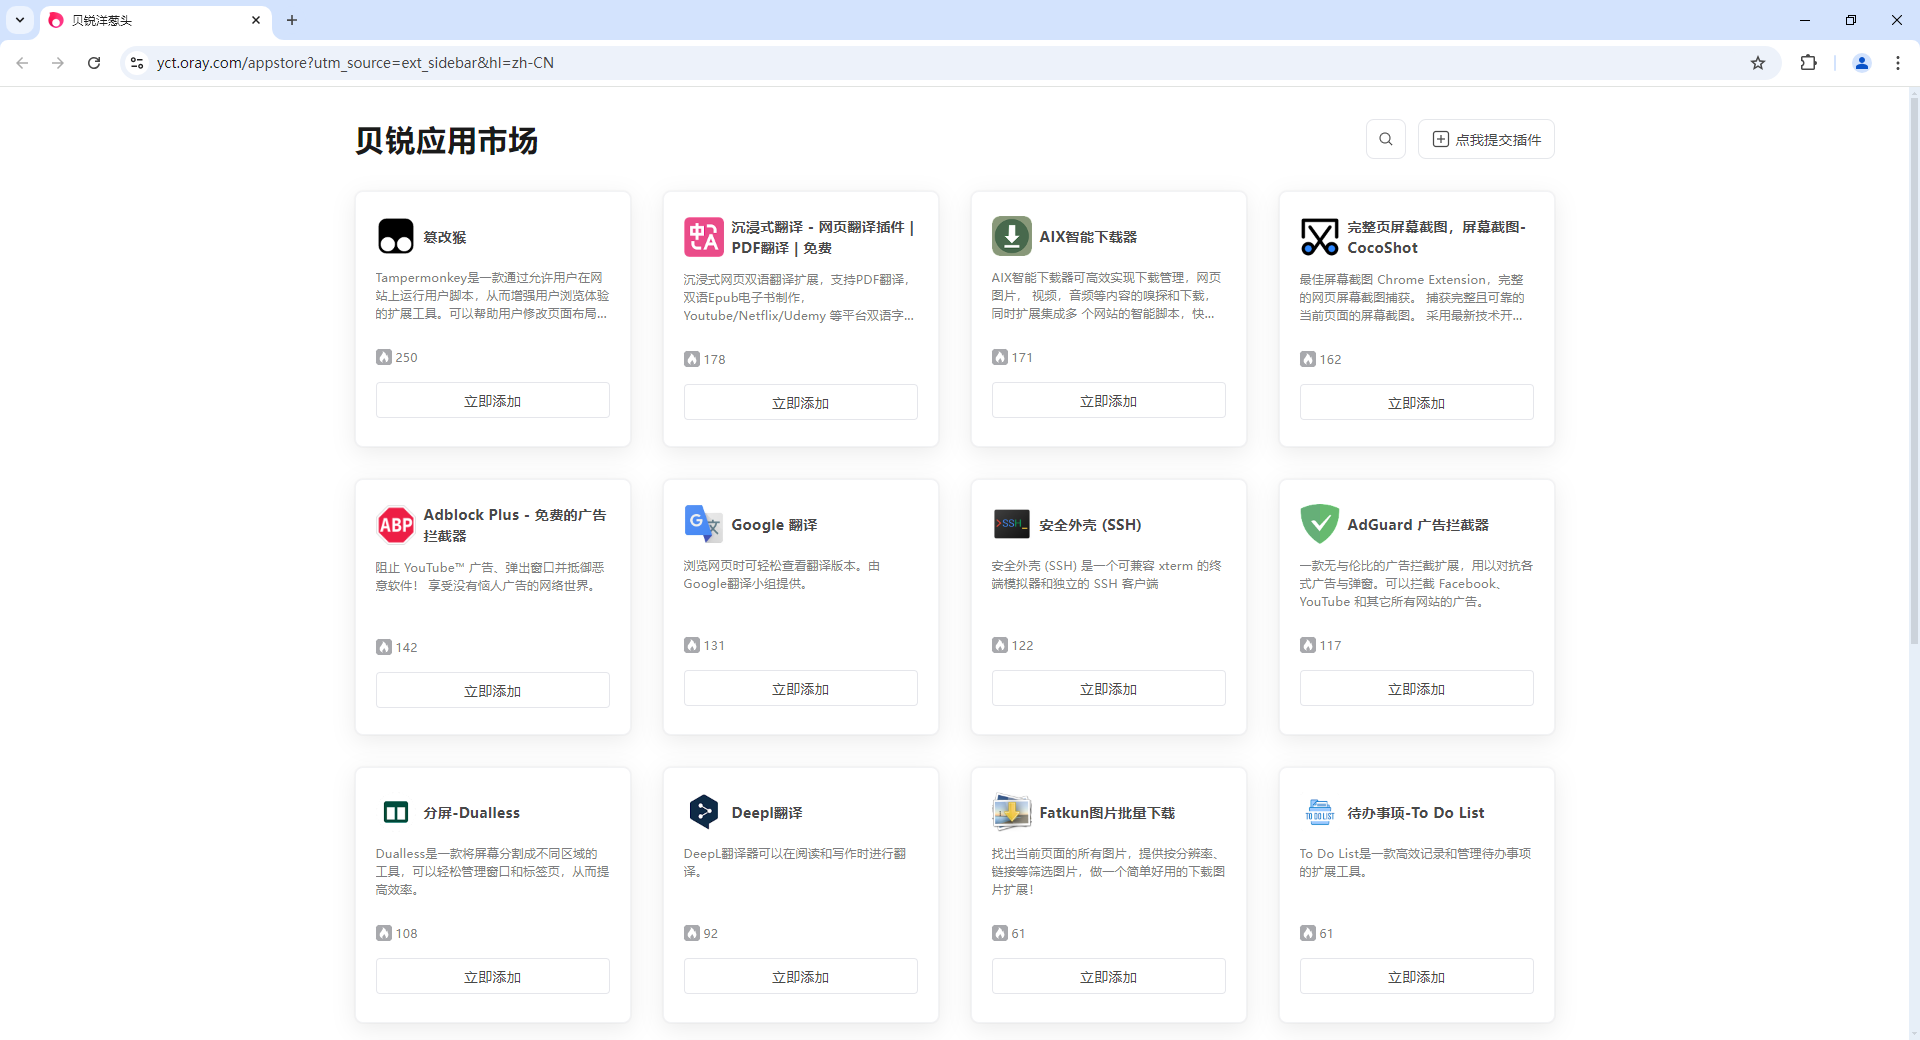Click the 安全外壳 (SSH) terminal icon
Image resolution: width=1920 pixels, height=1040 pixels.
click(x=1012, y=524)
